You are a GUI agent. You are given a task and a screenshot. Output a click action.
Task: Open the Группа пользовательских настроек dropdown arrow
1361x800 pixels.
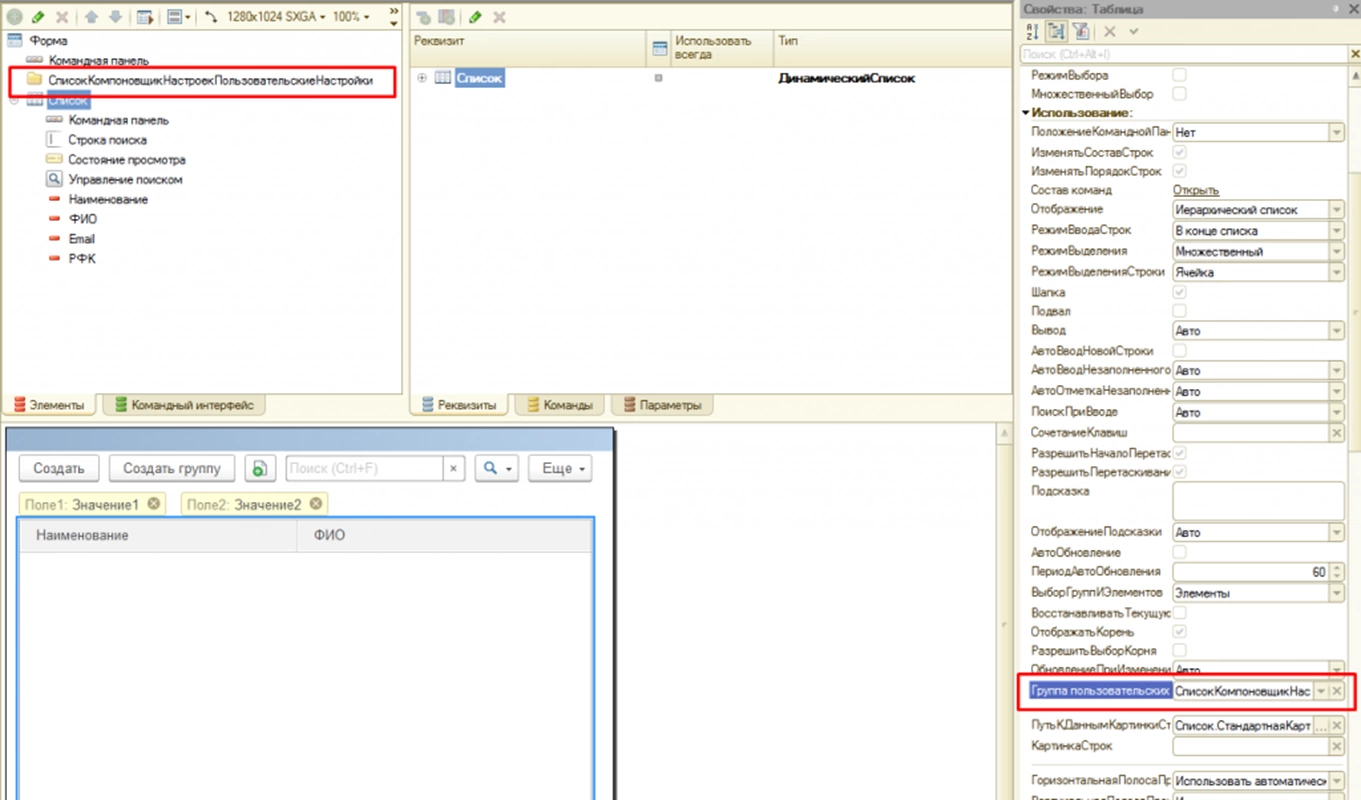click(x=1321, y=691)
